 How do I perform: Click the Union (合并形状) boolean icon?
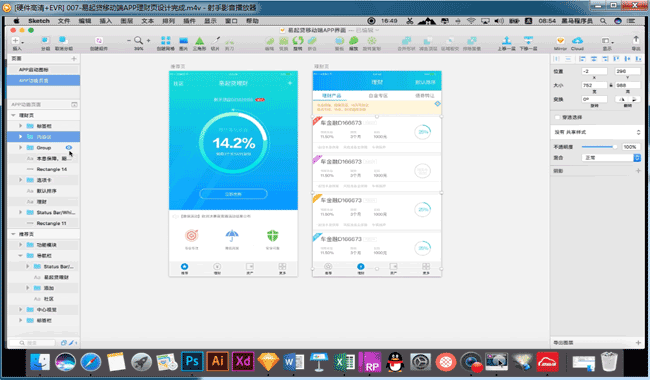point(406,41)
